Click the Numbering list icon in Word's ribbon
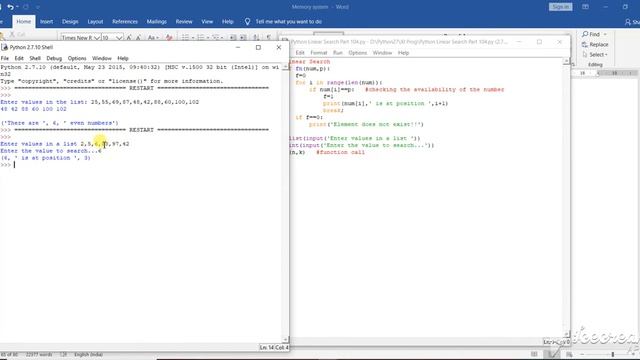The width and height of the screenshot is (640, 360). tap(200, 38)
